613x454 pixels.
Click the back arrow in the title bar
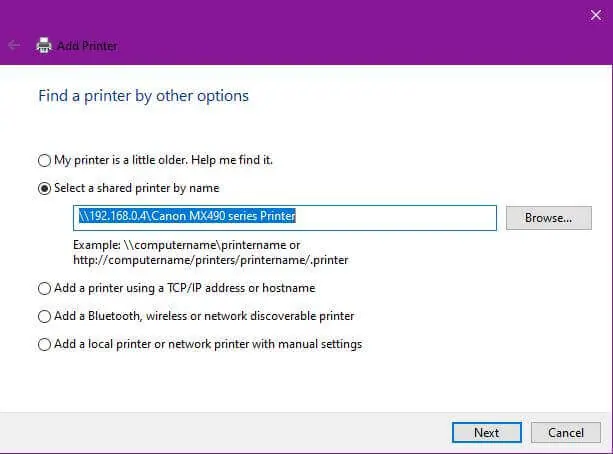click(x=14, y=45)
